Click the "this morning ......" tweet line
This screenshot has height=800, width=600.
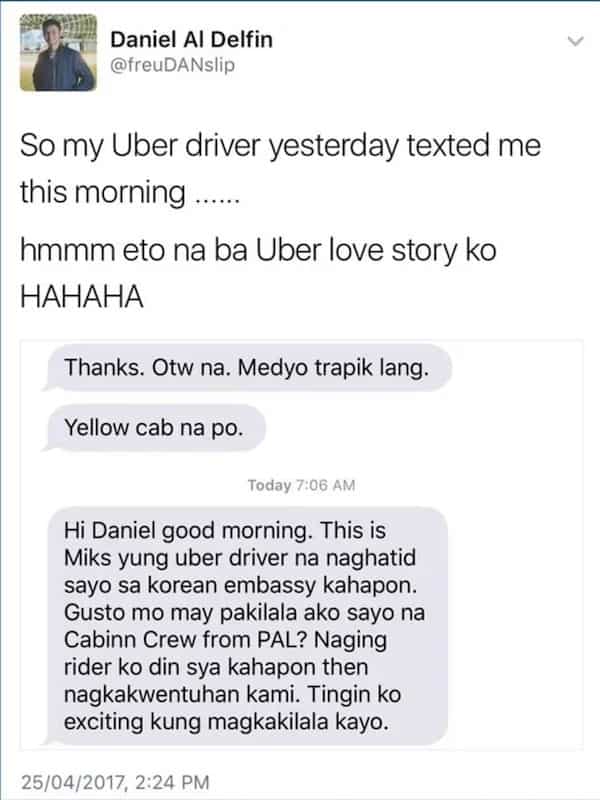tap(130, 193)
